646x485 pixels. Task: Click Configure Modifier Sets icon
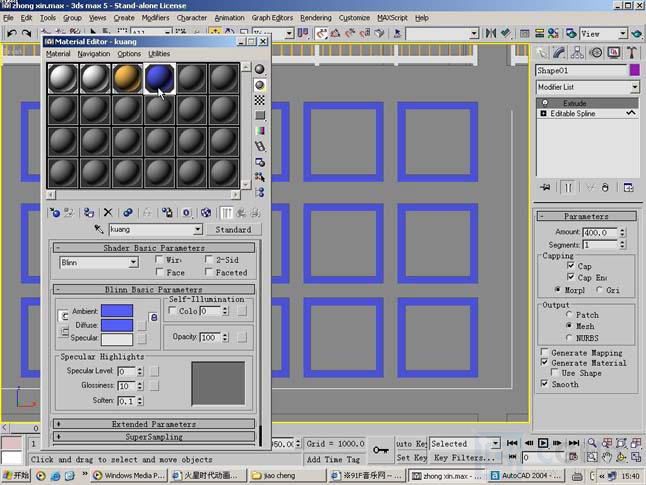click(x=628, y=188)
